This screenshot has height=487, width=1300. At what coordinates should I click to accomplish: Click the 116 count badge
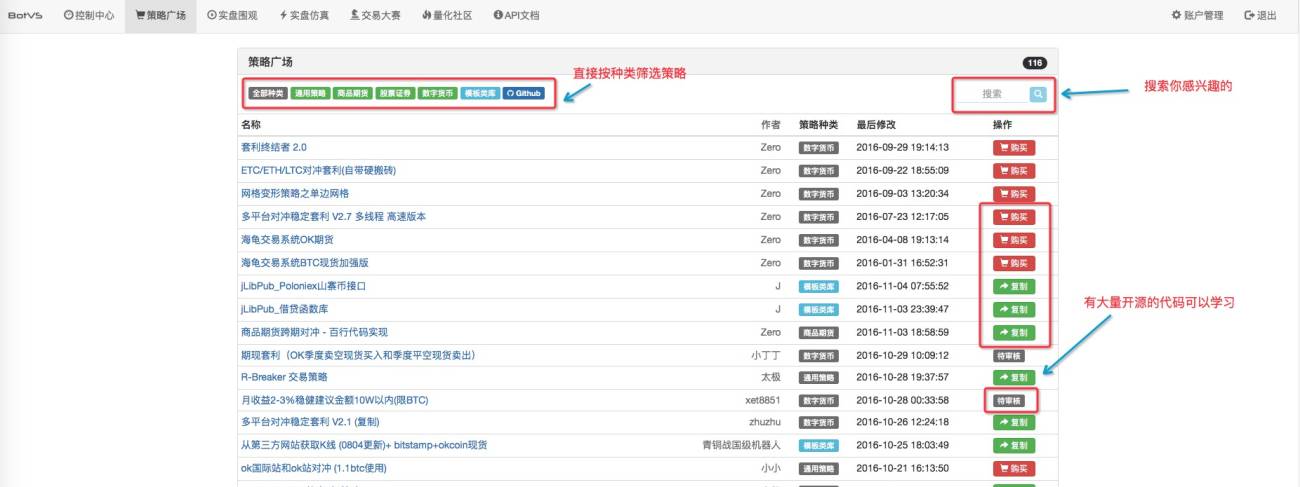1035,62
